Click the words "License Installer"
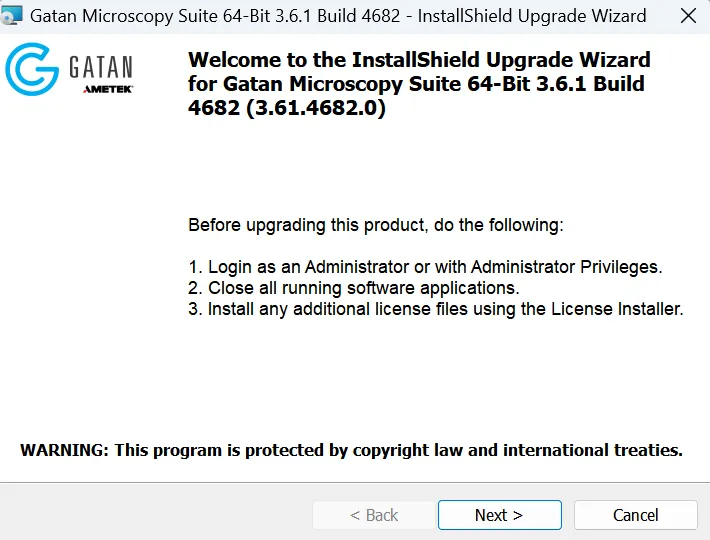The image size is (710, 540). [x=616, y=309]
